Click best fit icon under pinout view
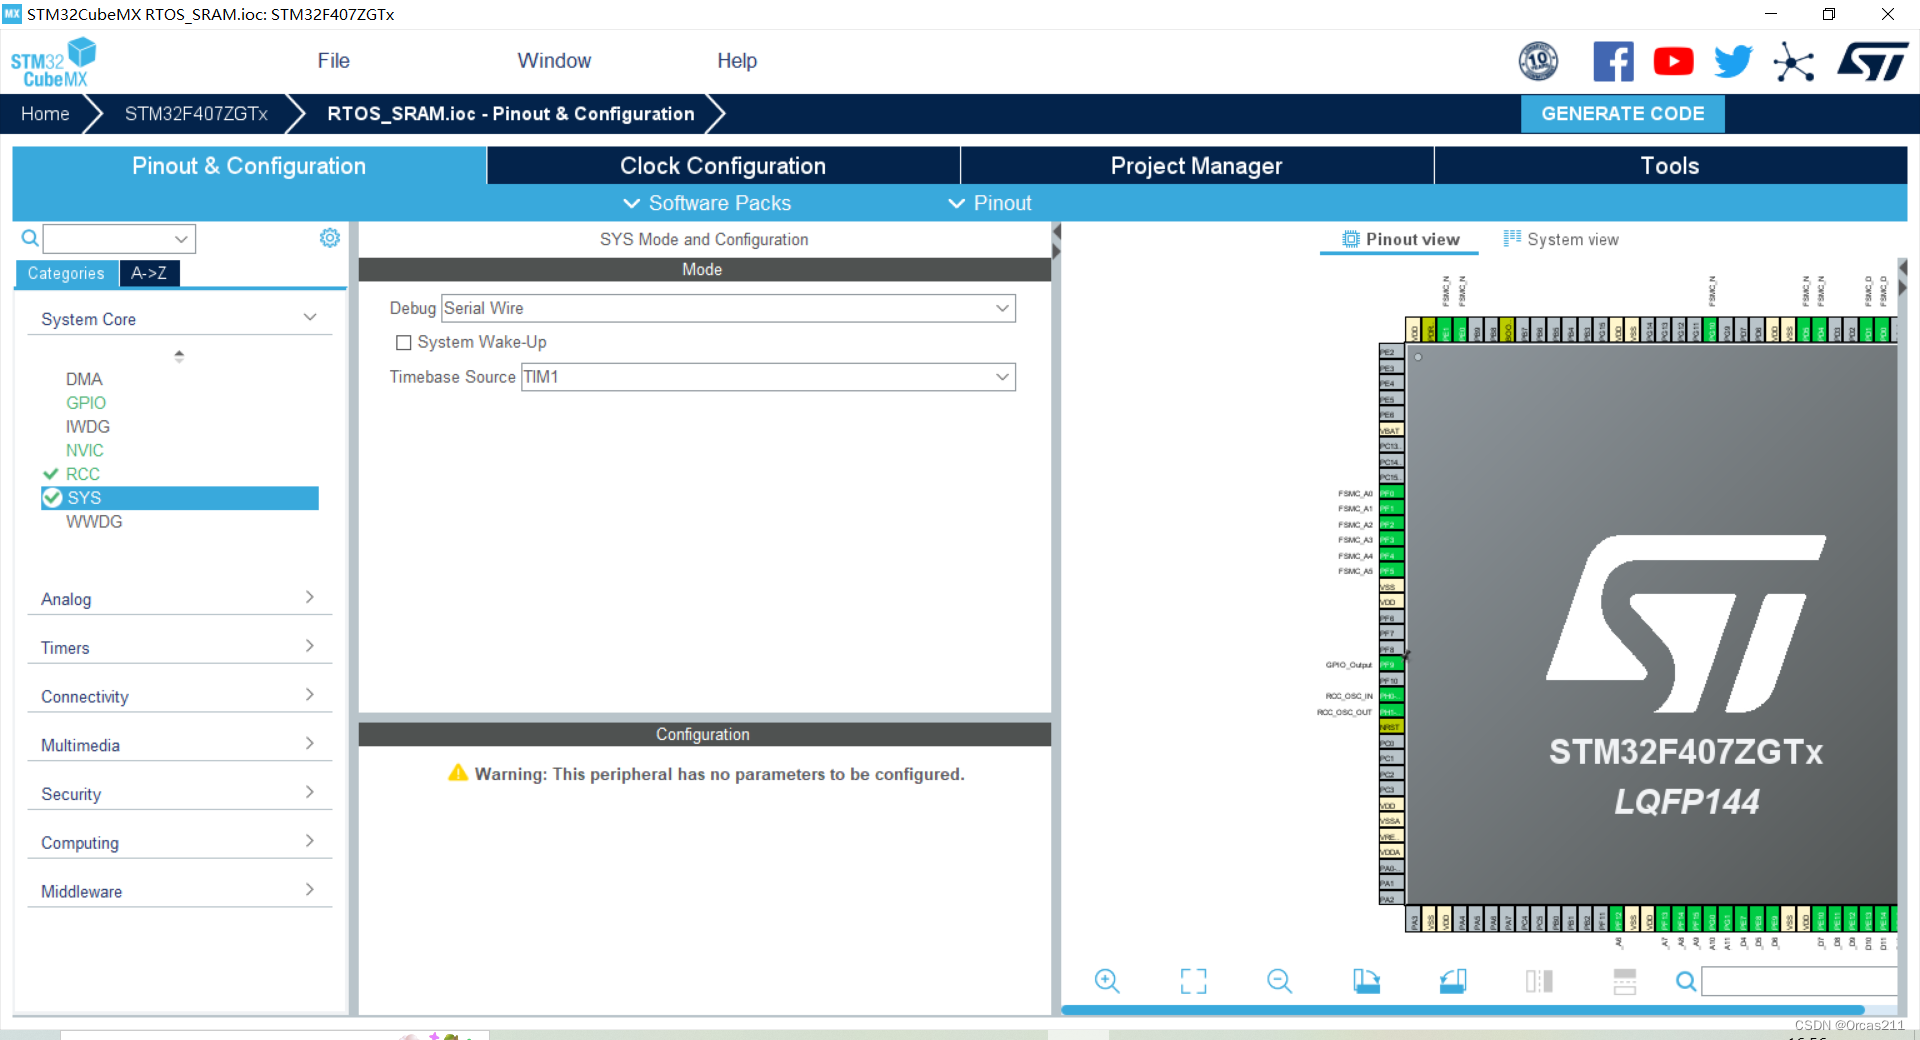Image resolution: width=1920 pixels, height=1040 pixels. pos(1193,981)
